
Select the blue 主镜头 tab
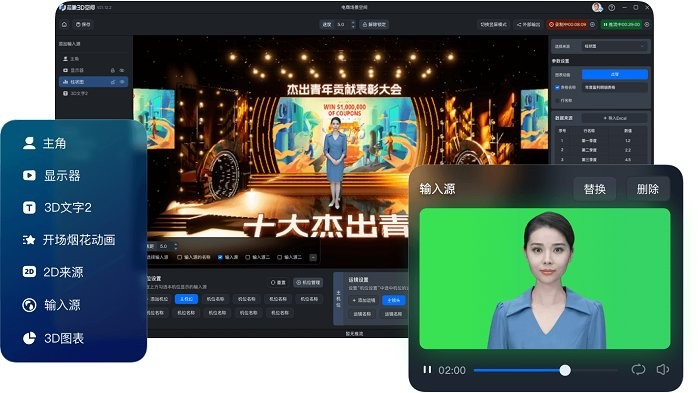click(x=394, y=301)
